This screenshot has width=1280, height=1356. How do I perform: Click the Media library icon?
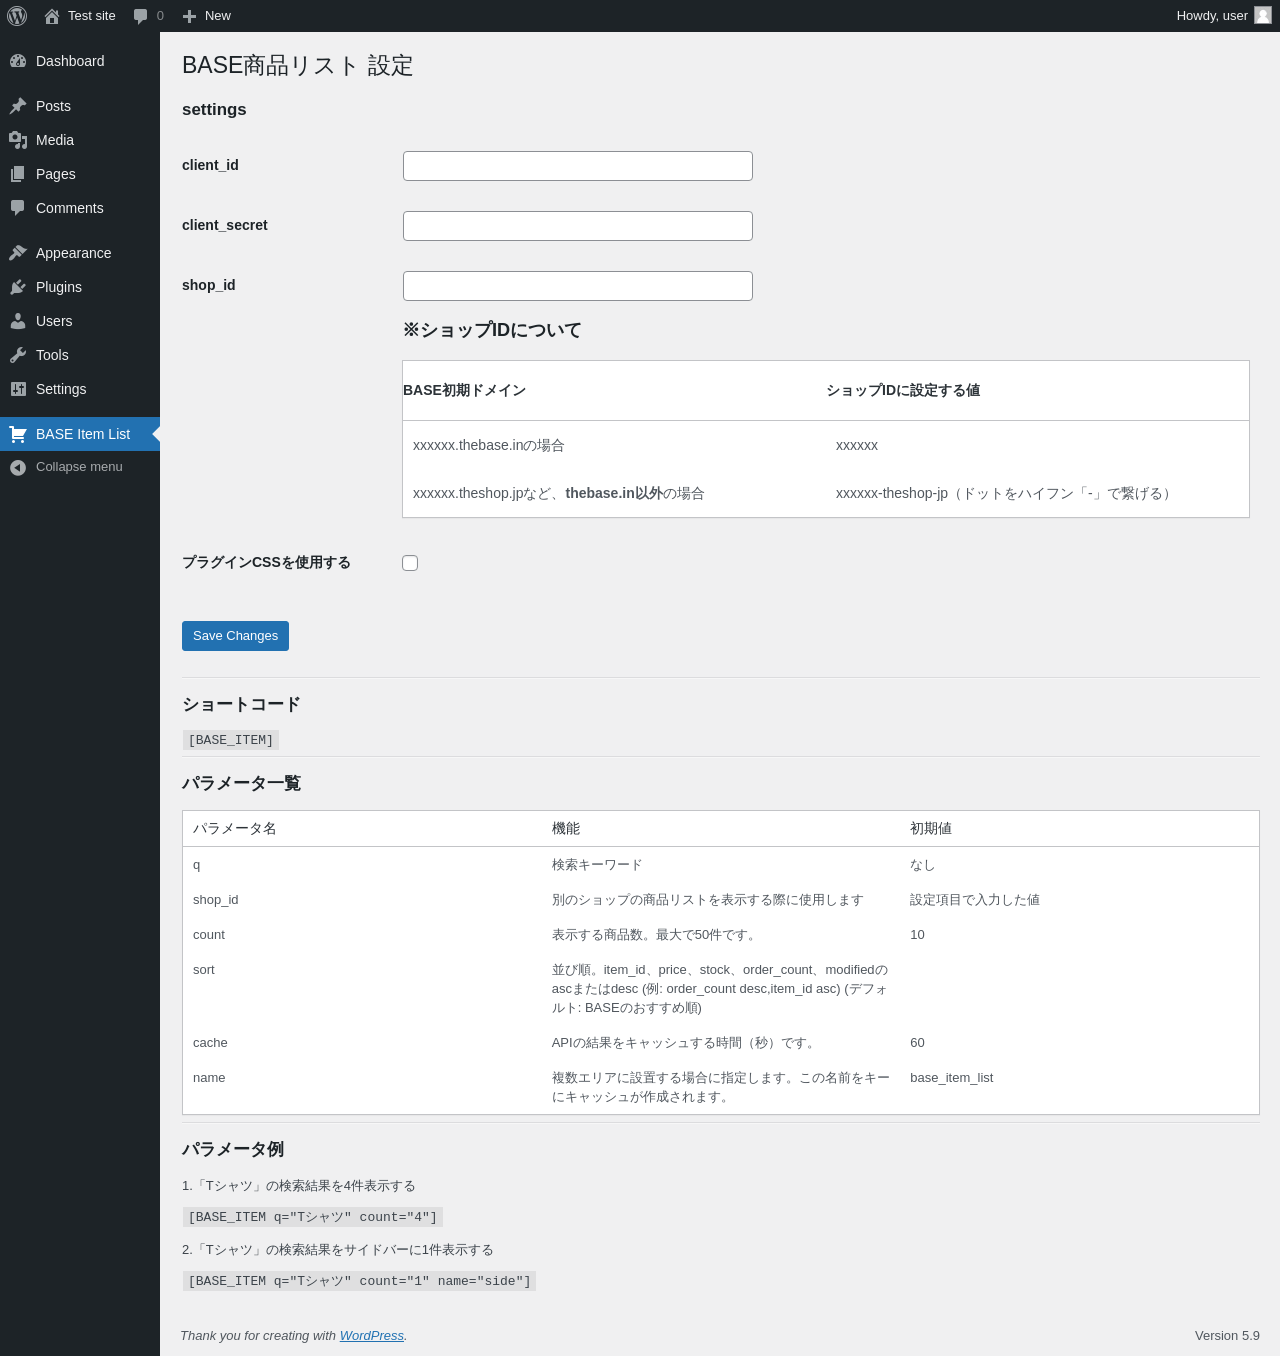point(18,140)
